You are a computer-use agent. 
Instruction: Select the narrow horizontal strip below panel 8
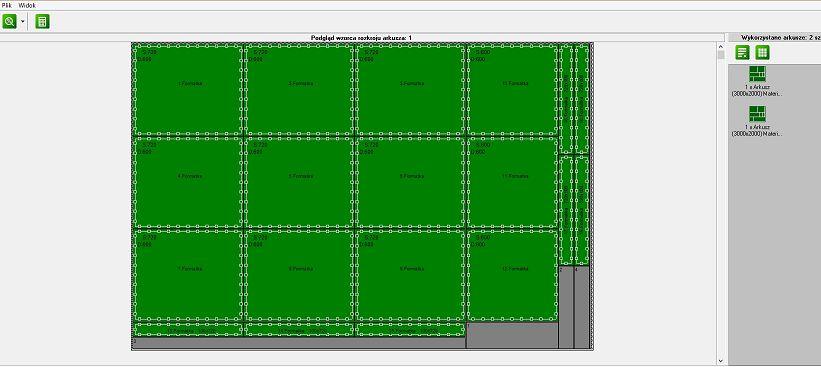pyautogui.click(x=298, y=329)
